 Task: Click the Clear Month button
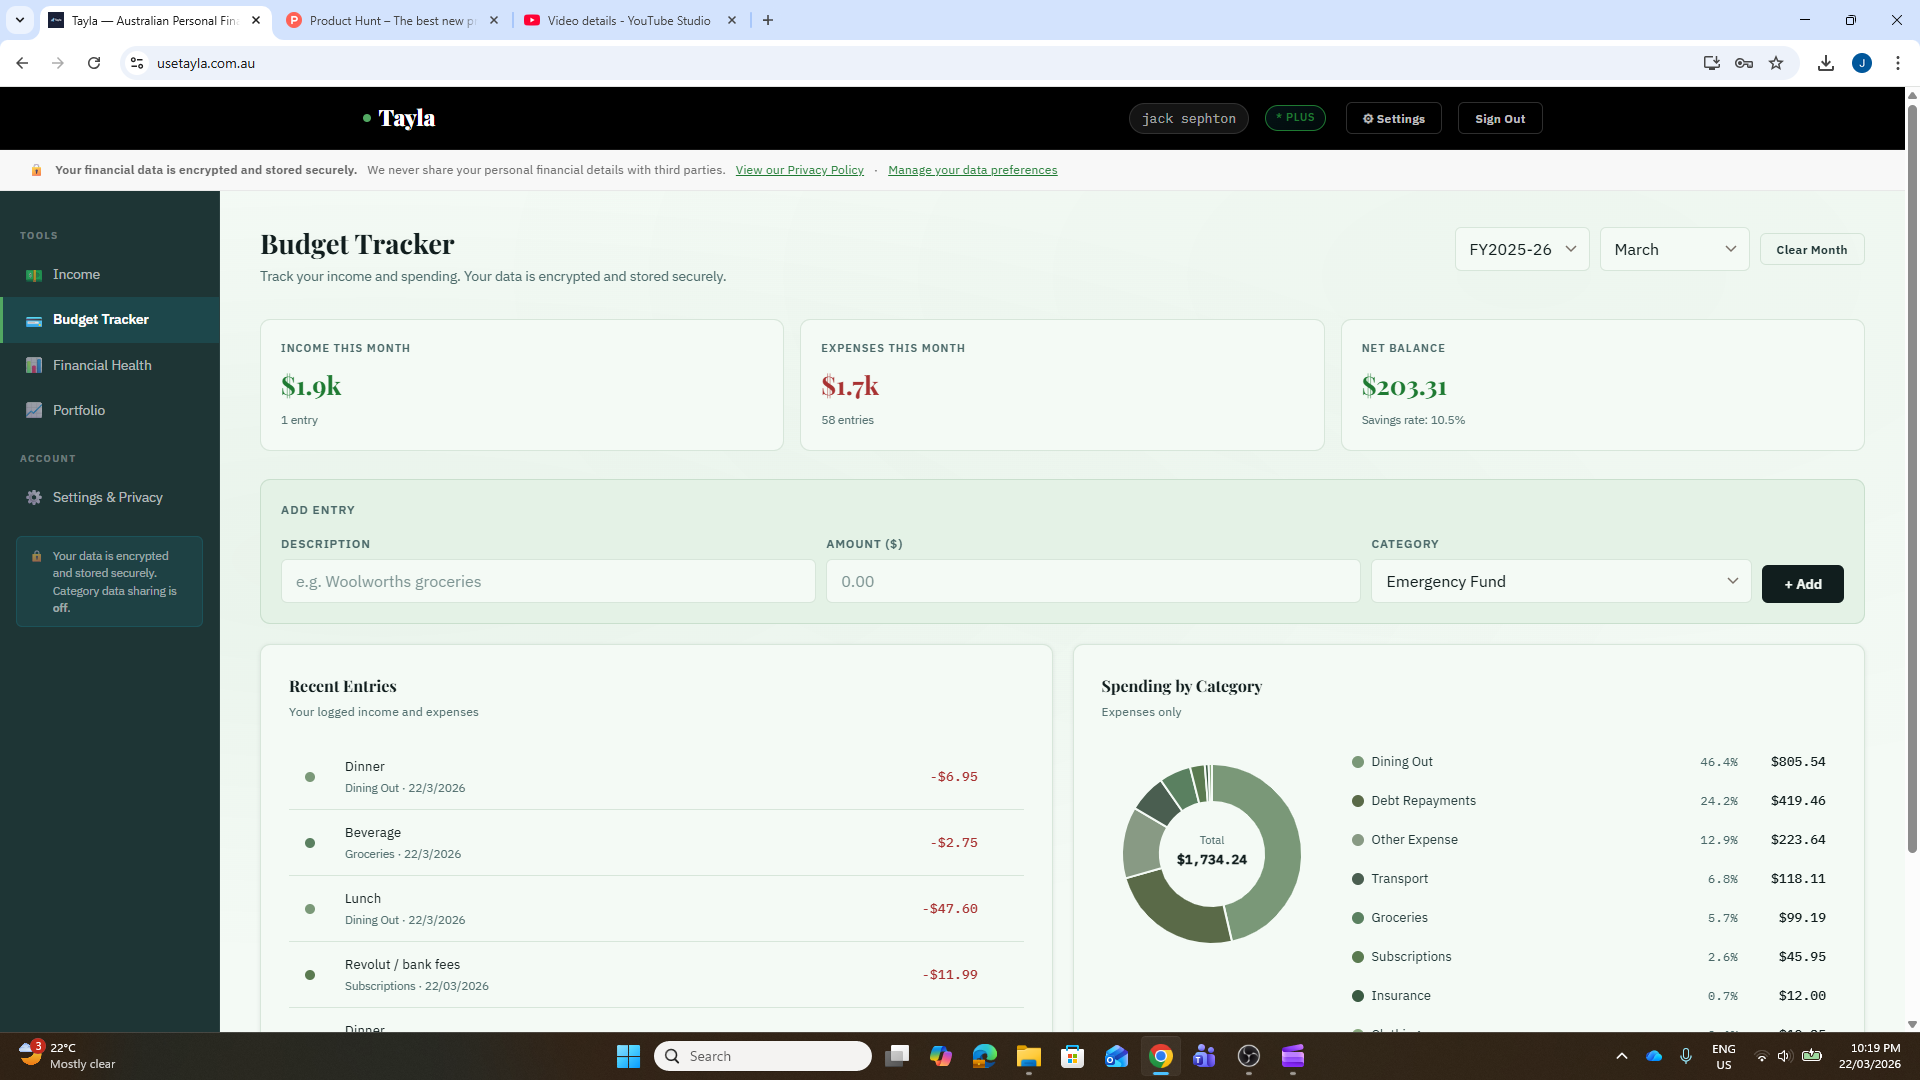pos(1811,249)
